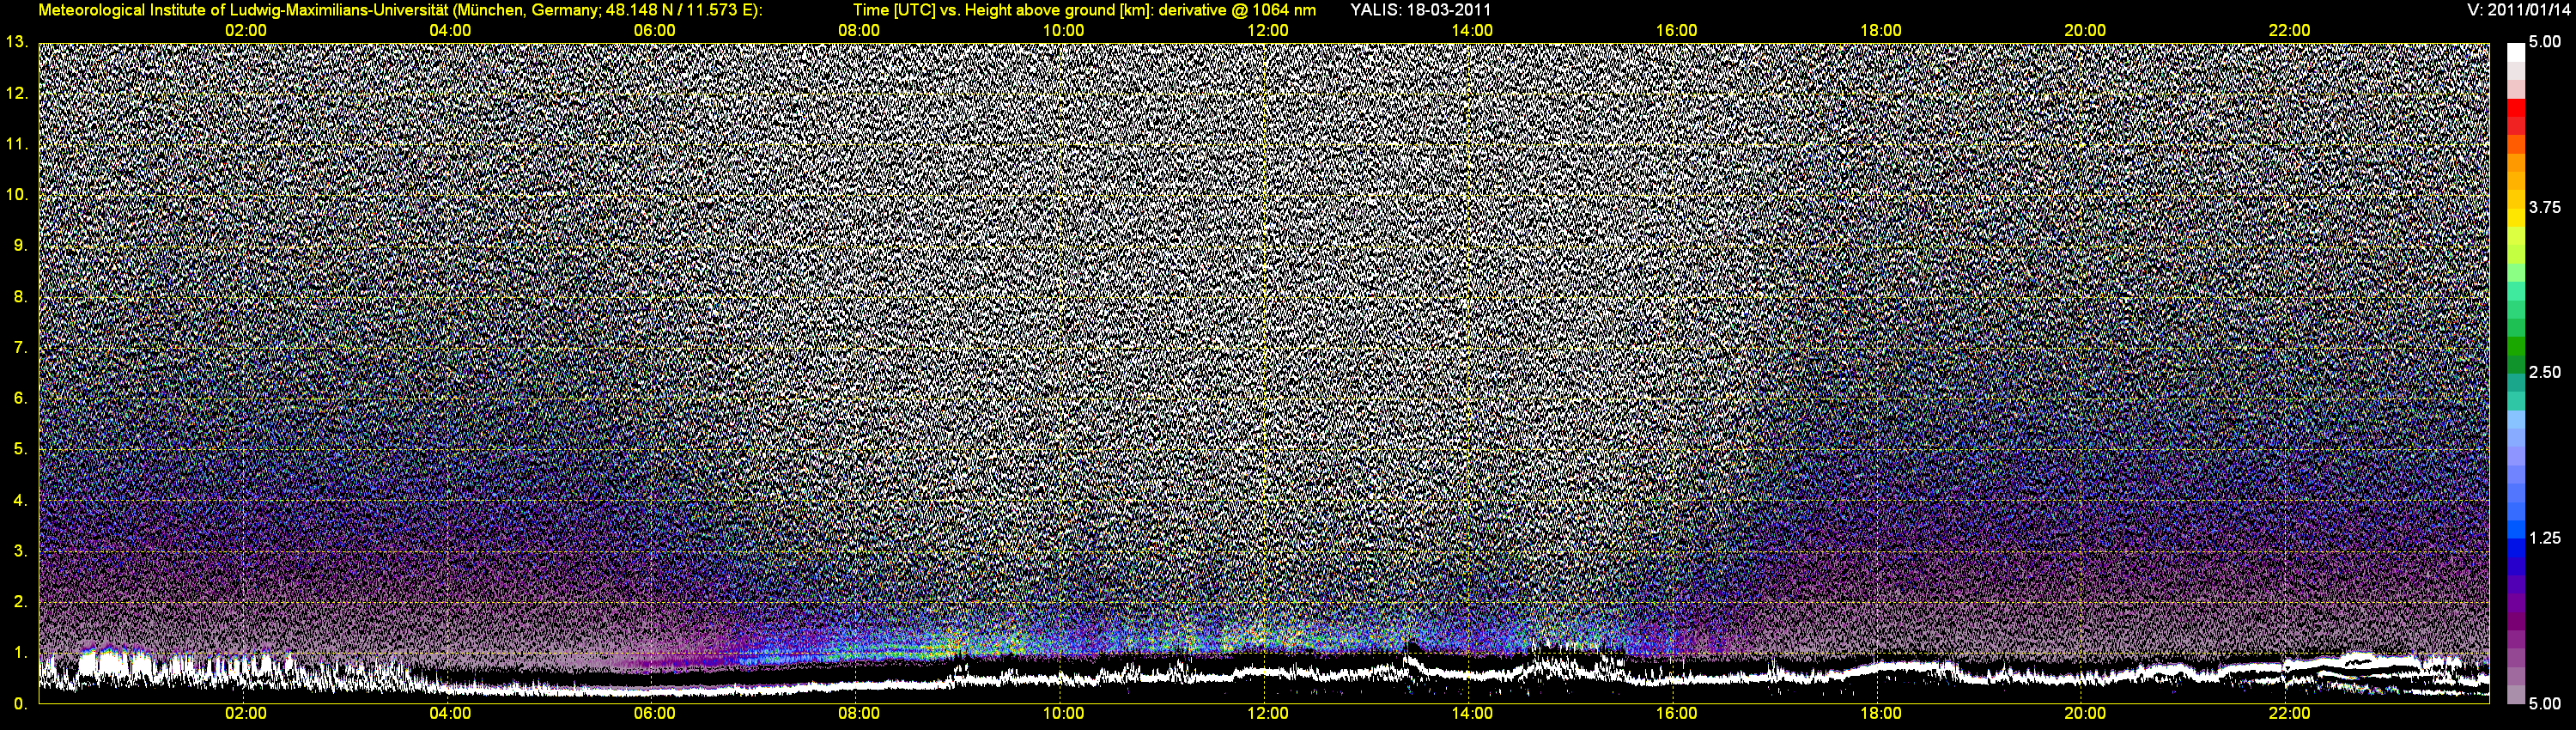Image resolution: width=2576 pixels, height=730 pixels.
Task: Click the 06:00 label on the bottom time axis
Action: [x=654, y=714]
